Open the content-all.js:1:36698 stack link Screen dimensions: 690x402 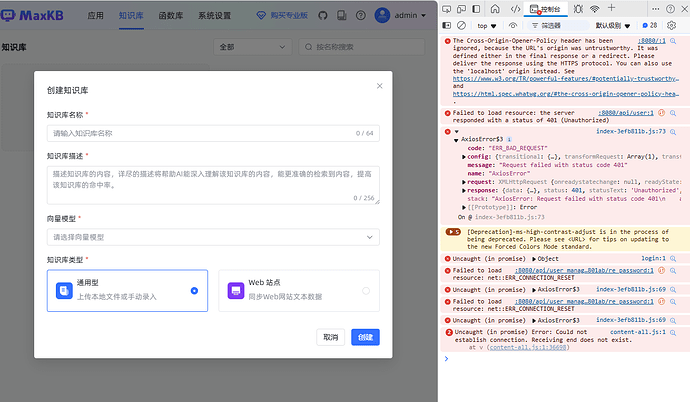[x=528, y=347]
